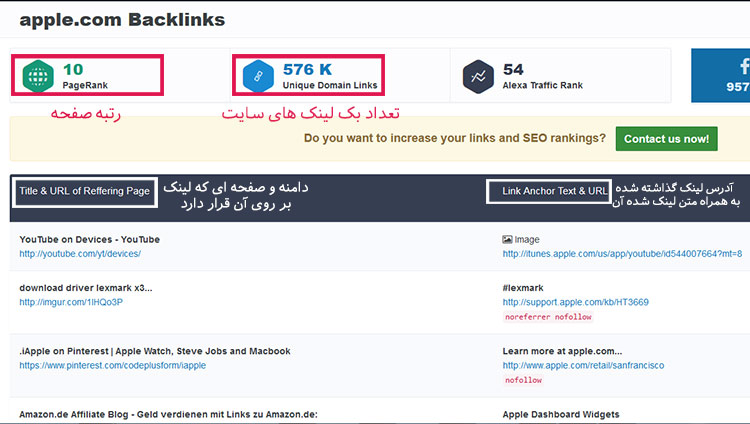This screenshot has width=750, height=424.
Task: Click the Image anchor text label
Action: click(527, 239)
